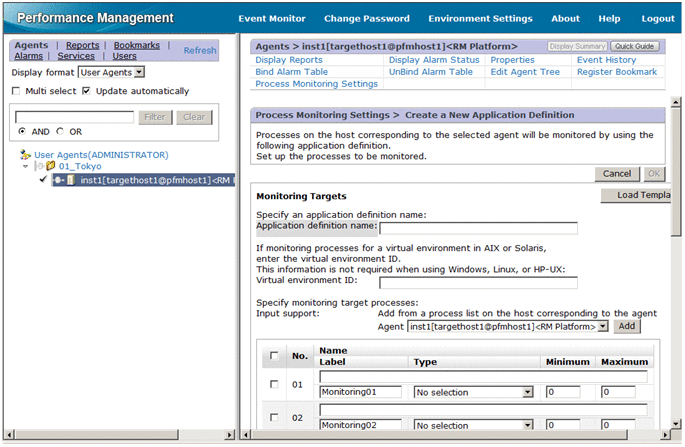Click the Clear button

pos(194,117)
